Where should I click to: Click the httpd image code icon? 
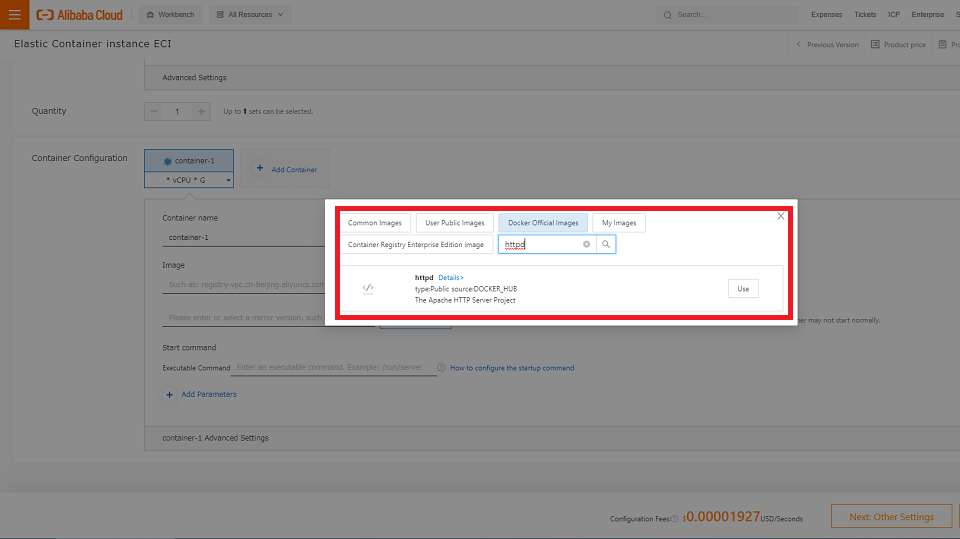(x=368, y=289)
